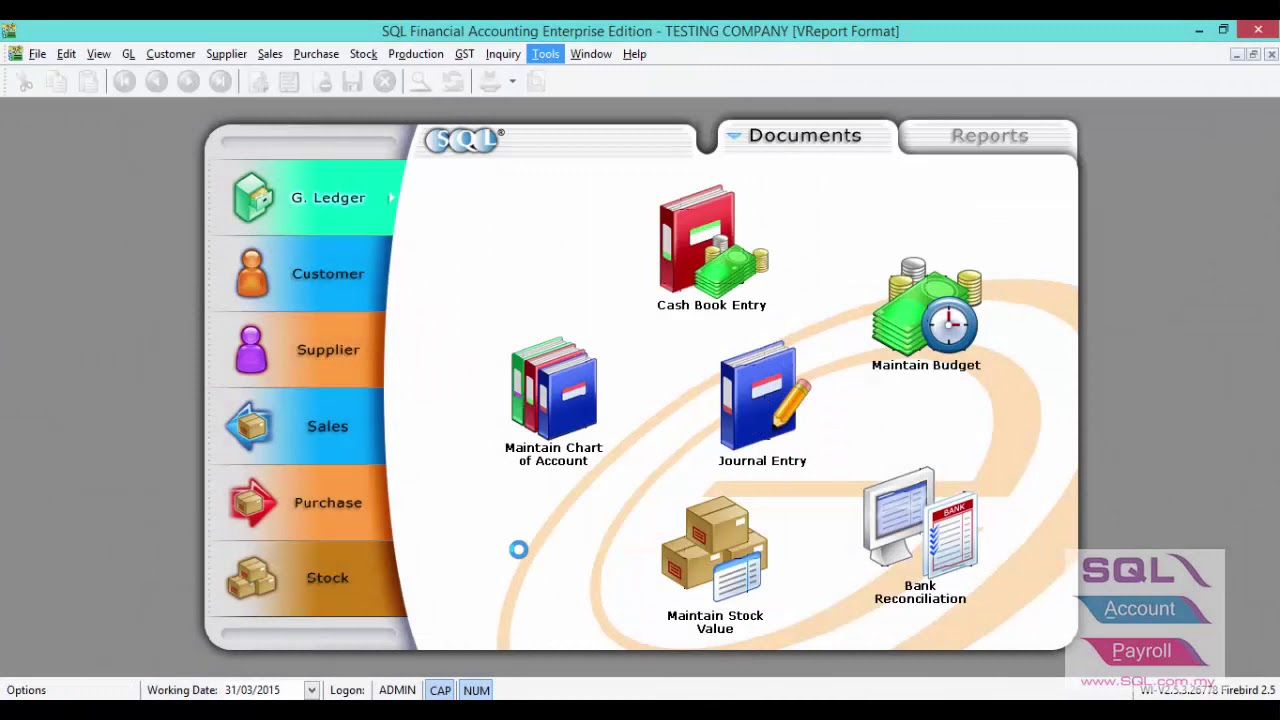The image size is (1280, 720).
Task: Open Bank Reconciliation
Action: [920, 537]
